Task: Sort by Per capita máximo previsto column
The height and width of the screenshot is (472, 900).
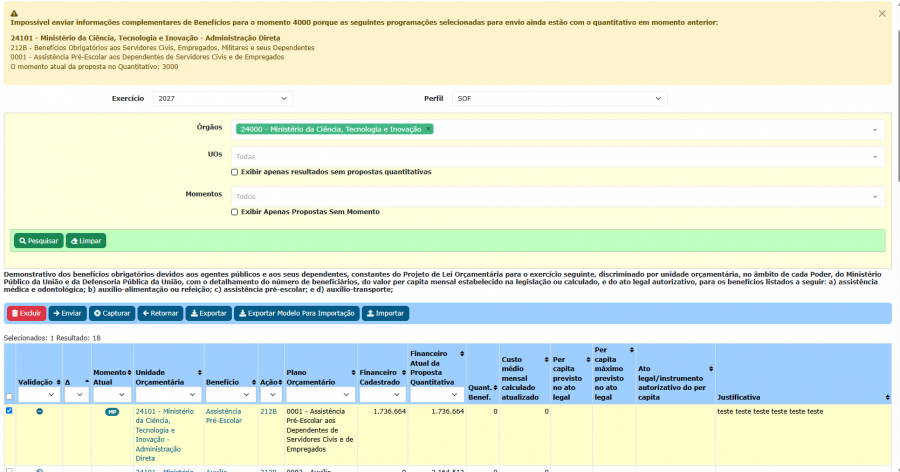Action: (x=631, y=350)
